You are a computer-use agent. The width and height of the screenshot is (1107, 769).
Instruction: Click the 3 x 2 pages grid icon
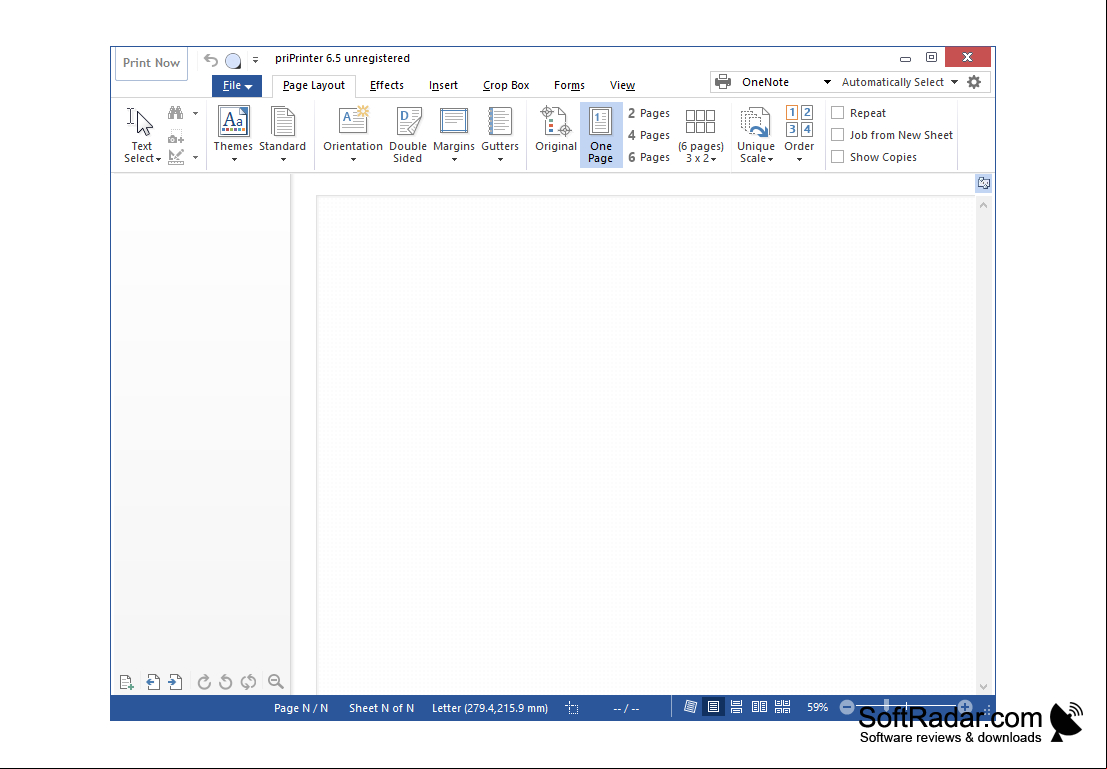pyautogui.click(x=700, y=121)
